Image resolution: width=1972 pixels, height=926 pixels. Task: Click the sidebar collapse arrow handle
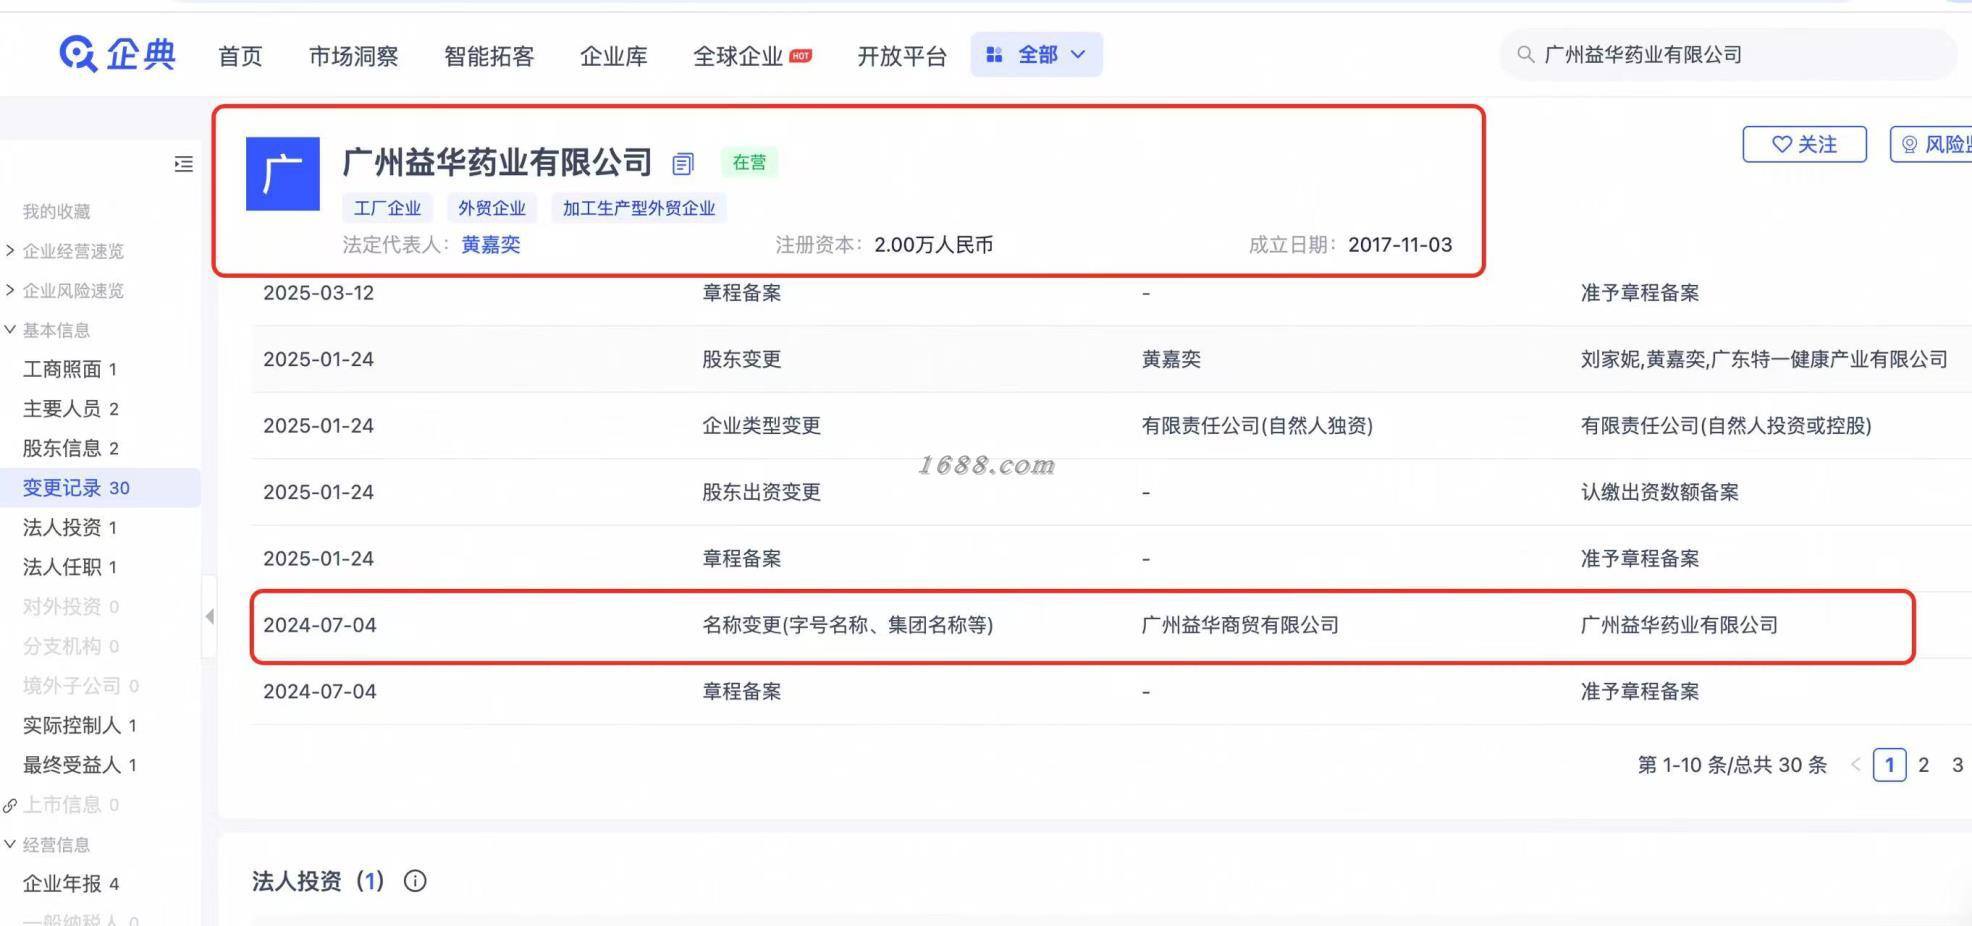[x=209, y=616]
